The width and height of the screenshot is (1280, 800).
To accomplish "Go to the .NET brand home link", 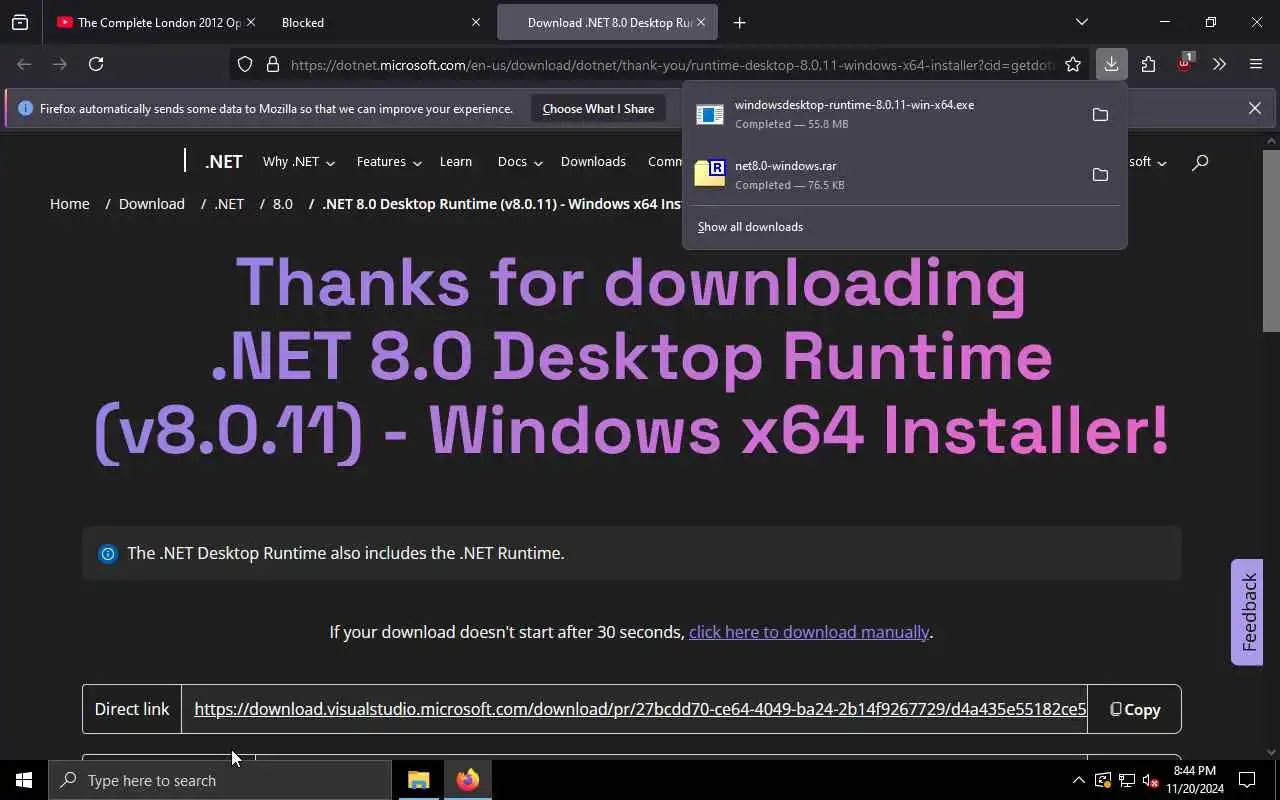I will tap(224, 162).
